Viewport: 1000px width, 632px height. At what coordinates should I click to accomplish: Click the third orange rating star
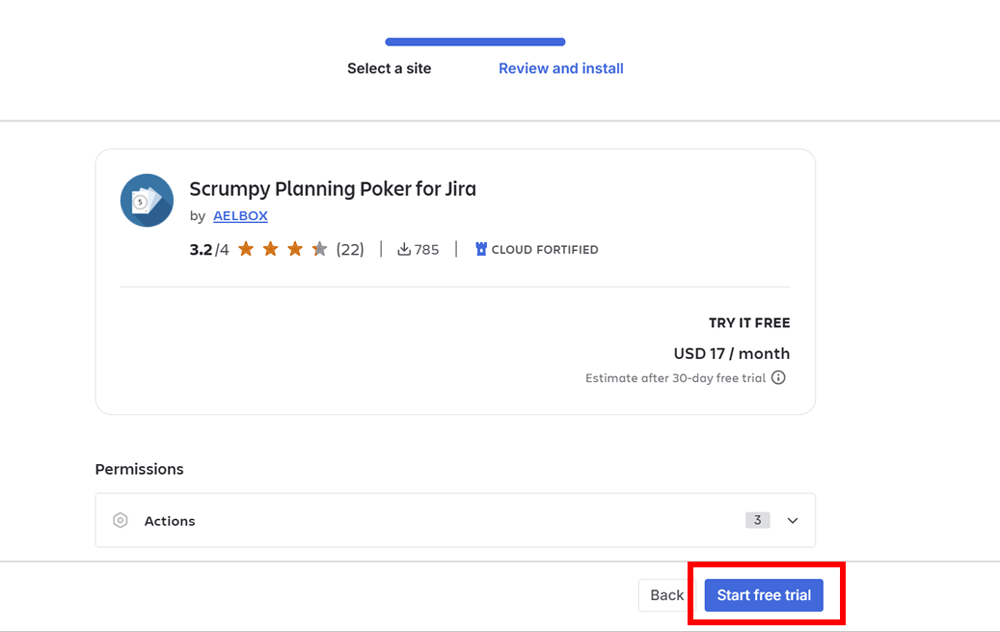[x=295, y=249]
